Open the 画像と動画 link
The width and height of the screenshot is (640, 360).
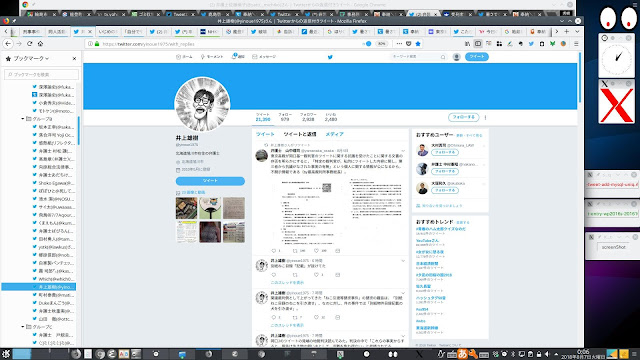193,192
